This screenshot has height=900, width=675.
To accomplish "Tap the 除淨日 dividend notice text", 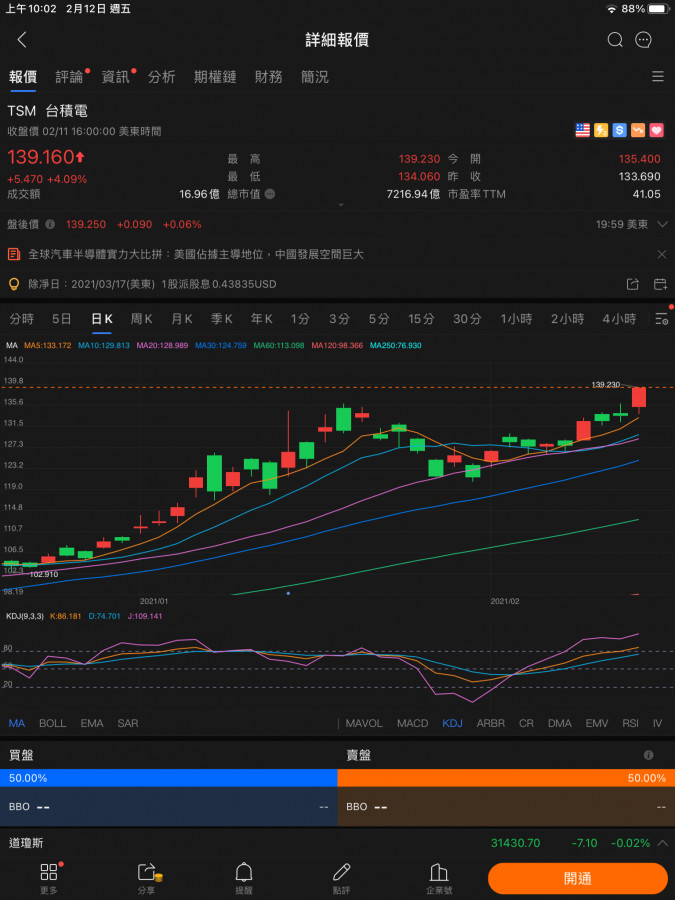I will 152,284.
